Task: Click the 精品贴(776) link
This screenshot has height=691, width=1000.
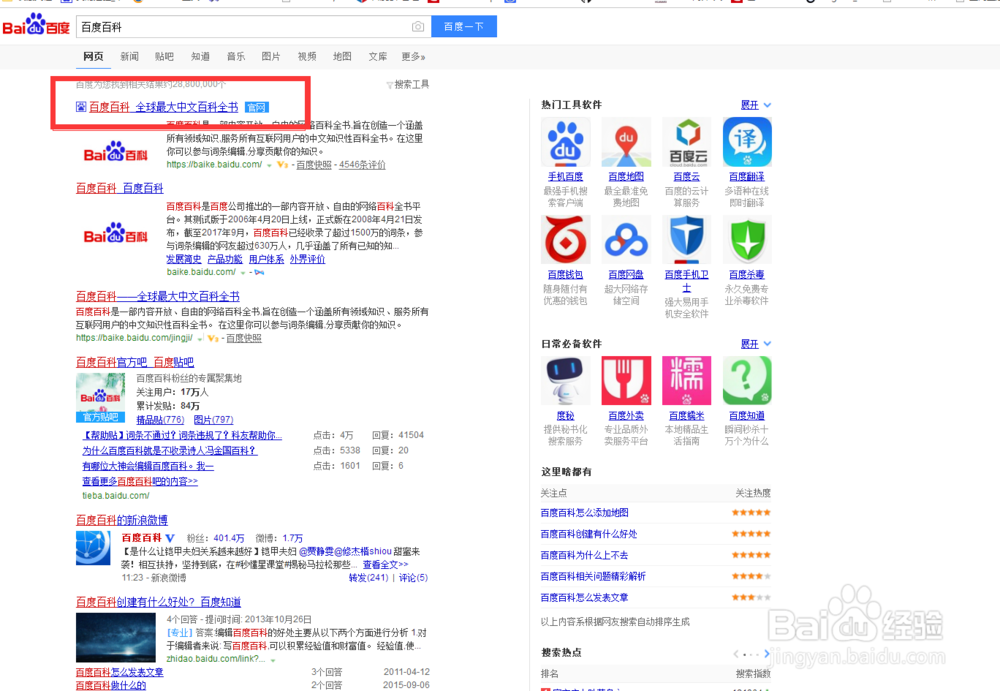Action: click(160, 420)
